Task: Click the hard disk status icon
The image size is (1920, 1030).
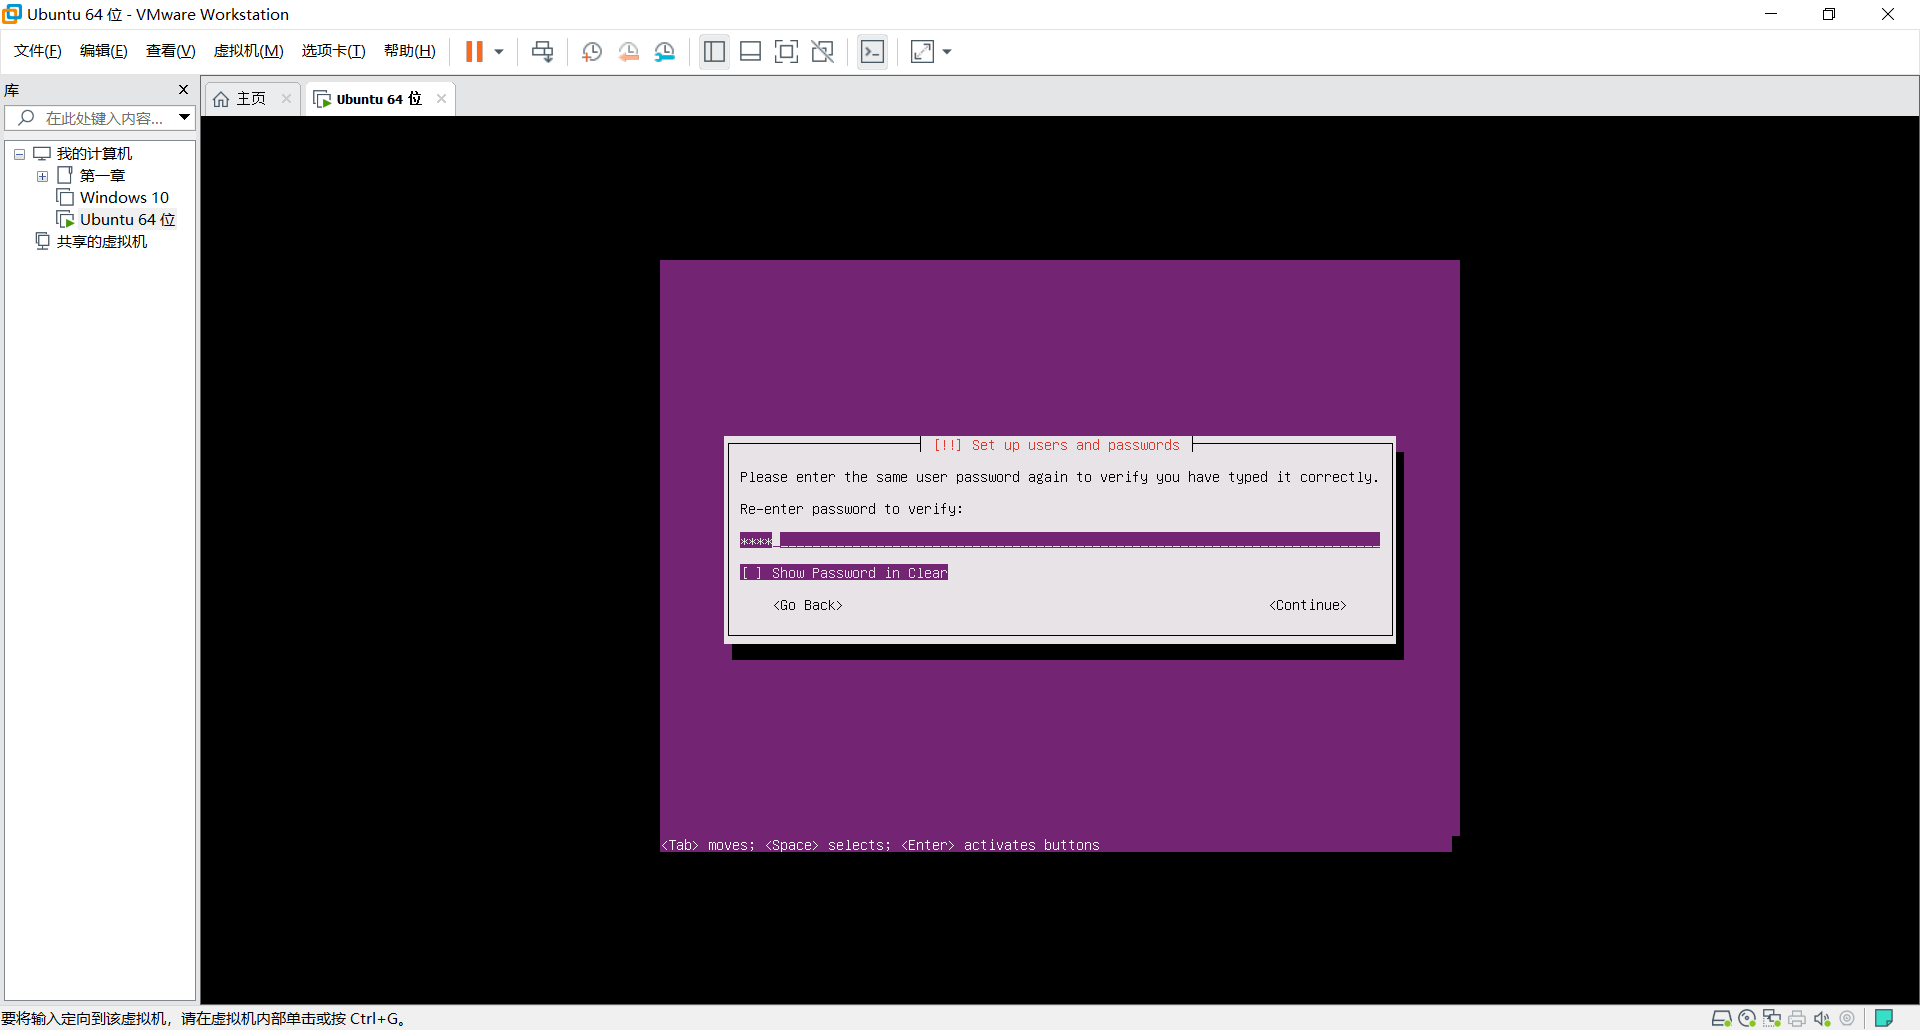Action: tap(1721, 1018)
